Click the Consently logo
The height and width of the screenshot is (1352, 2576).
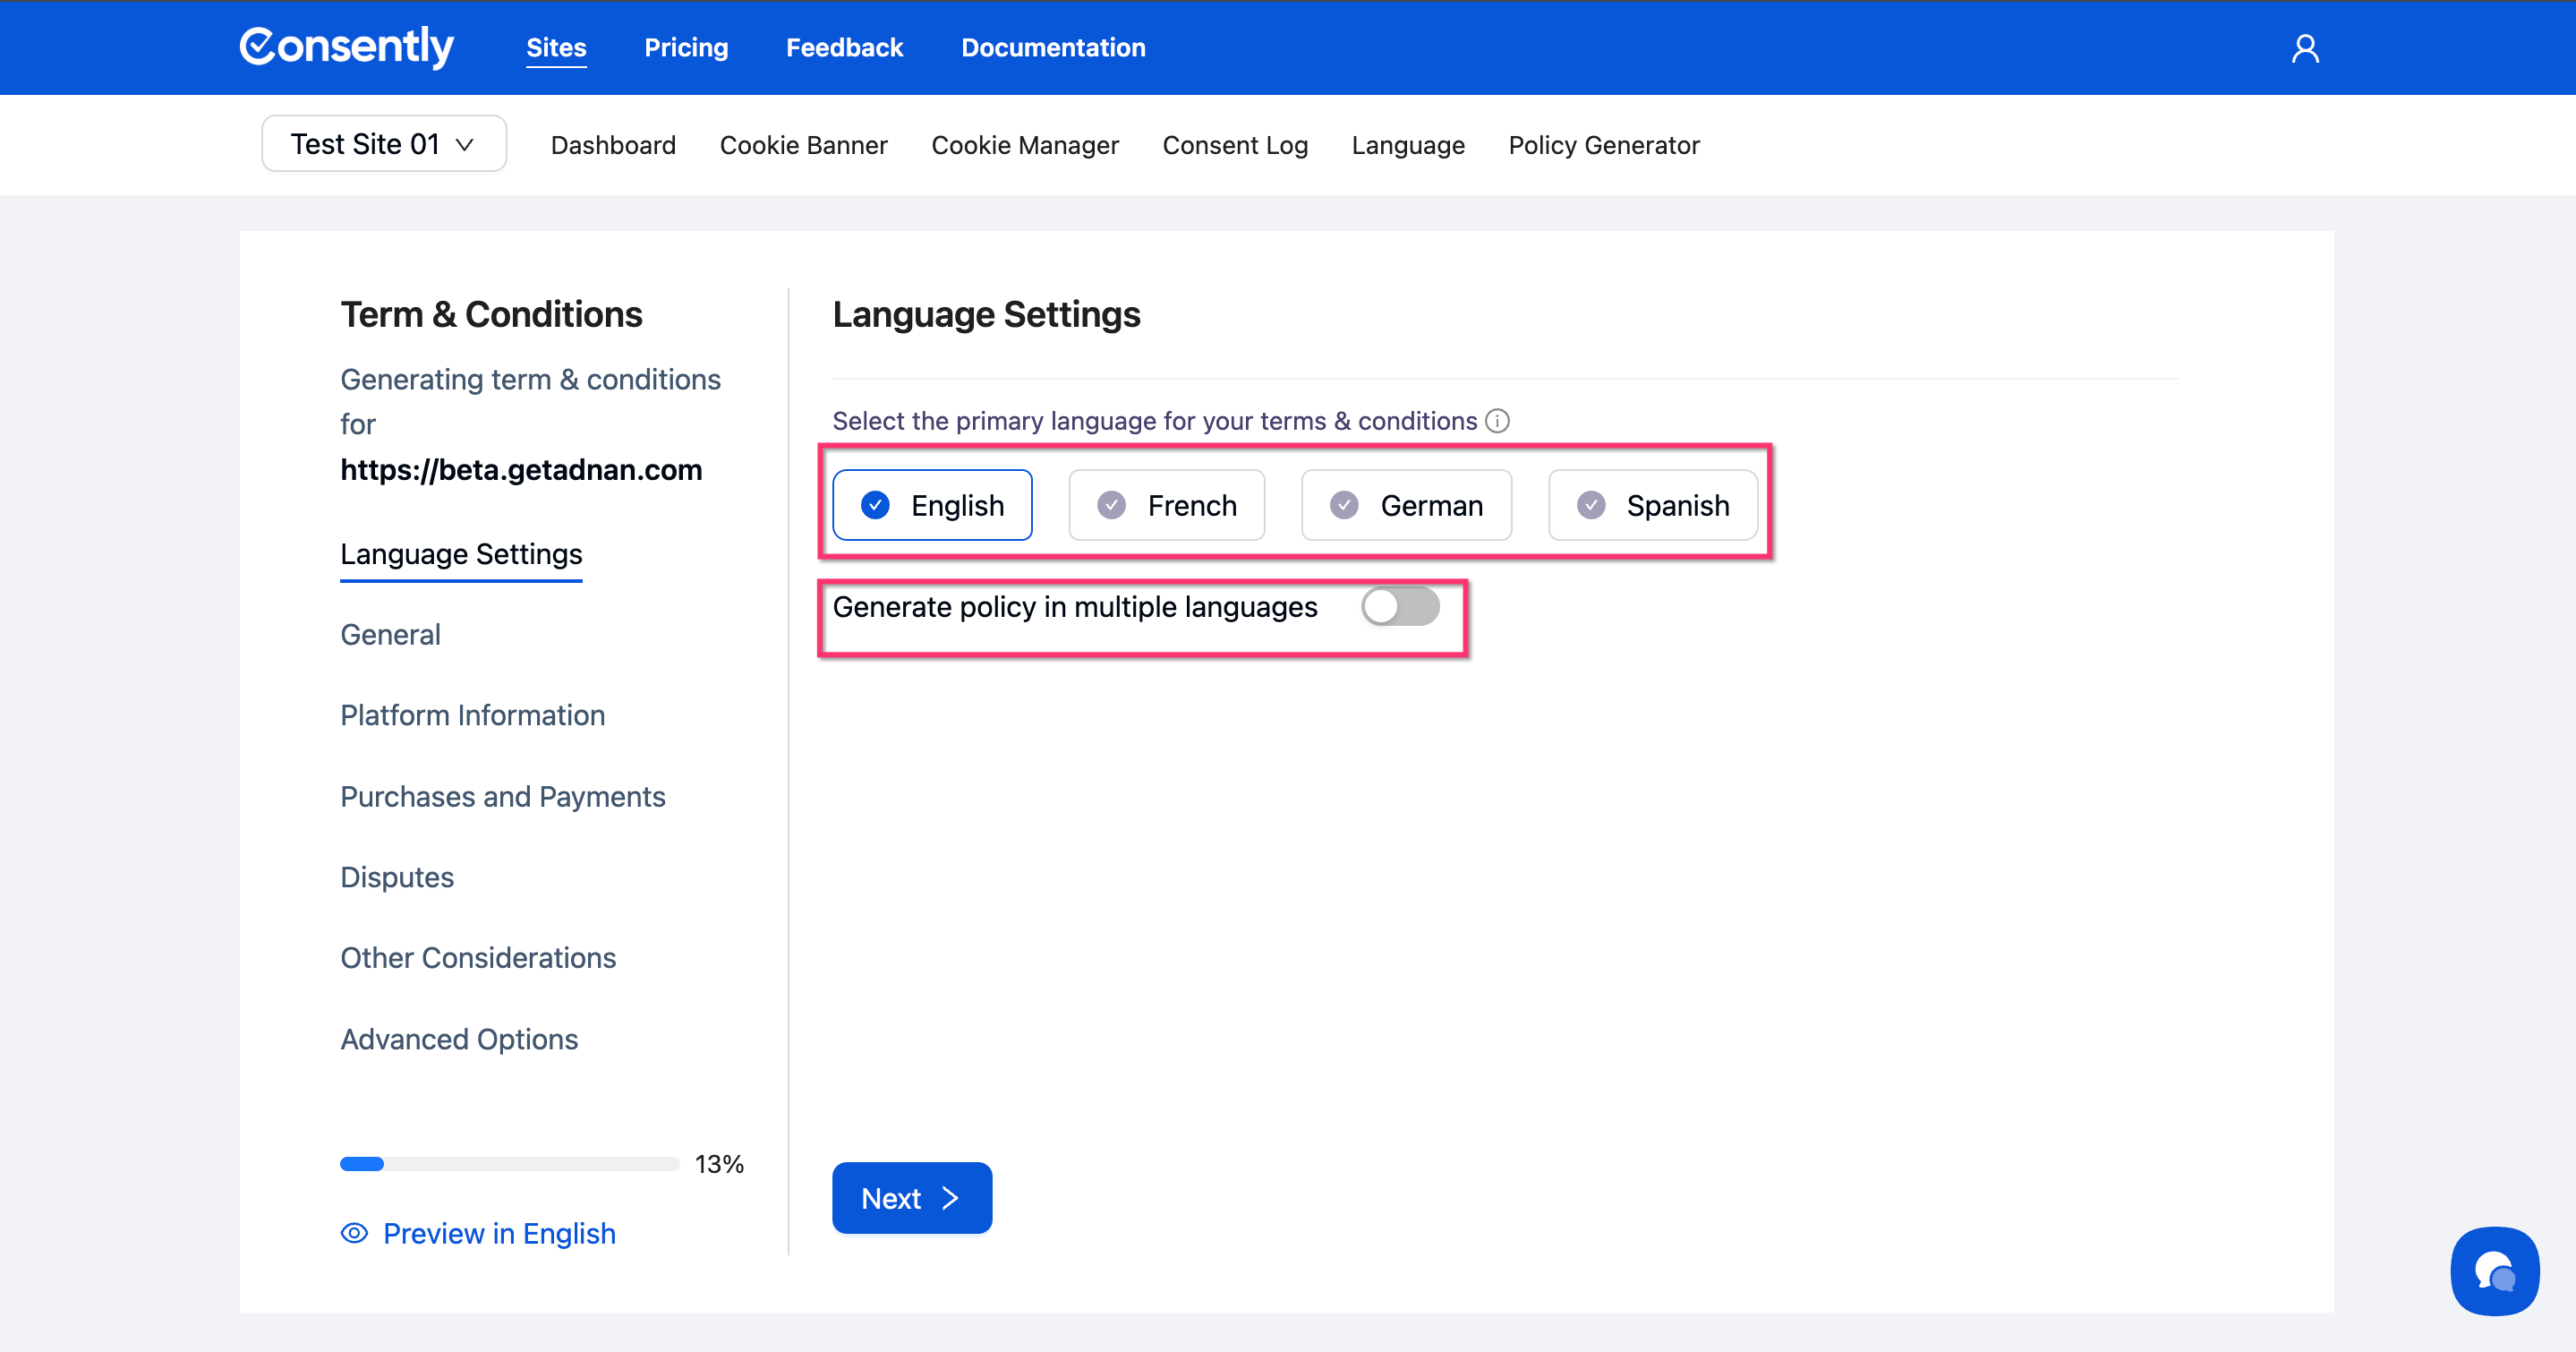[x=346, y=47]
